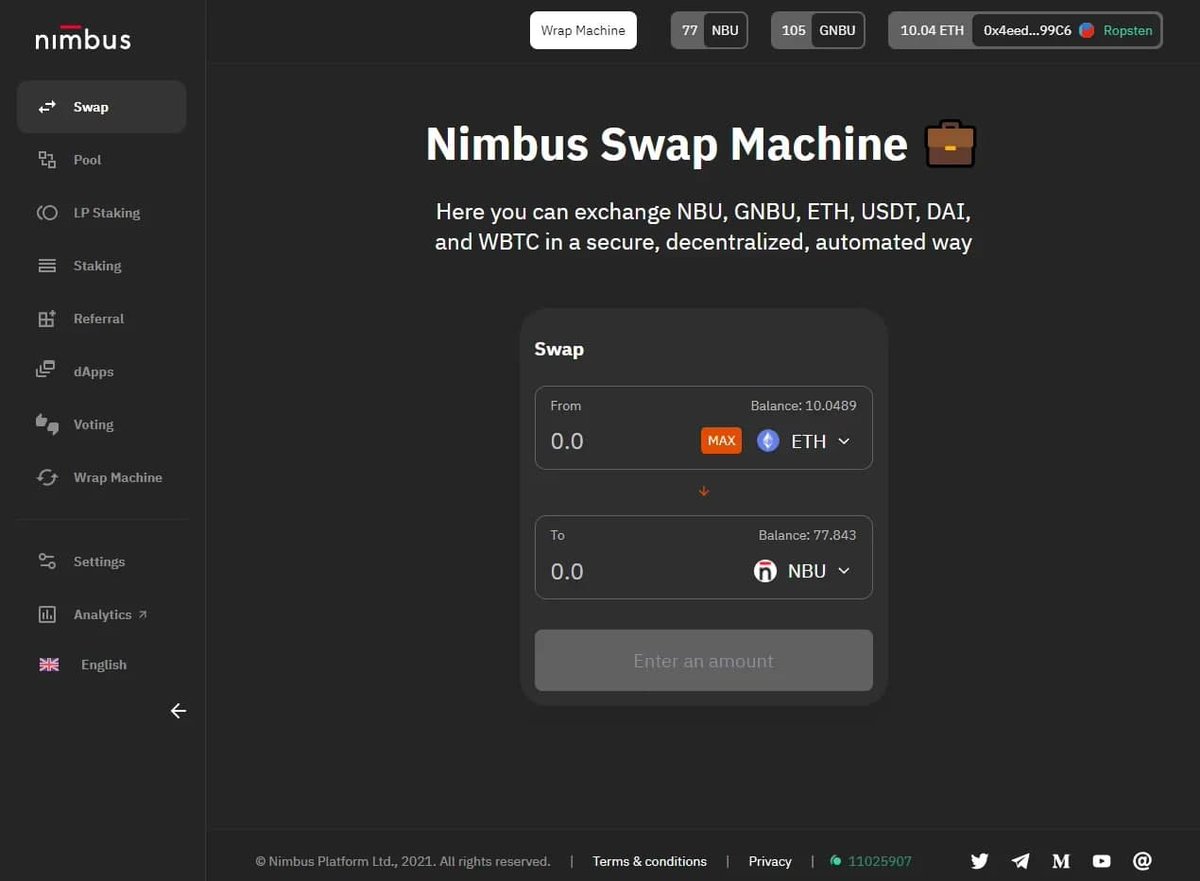Click the swap direction arrow between fields
This screenshot has width=1200, height=881.
tap(704, 491)
